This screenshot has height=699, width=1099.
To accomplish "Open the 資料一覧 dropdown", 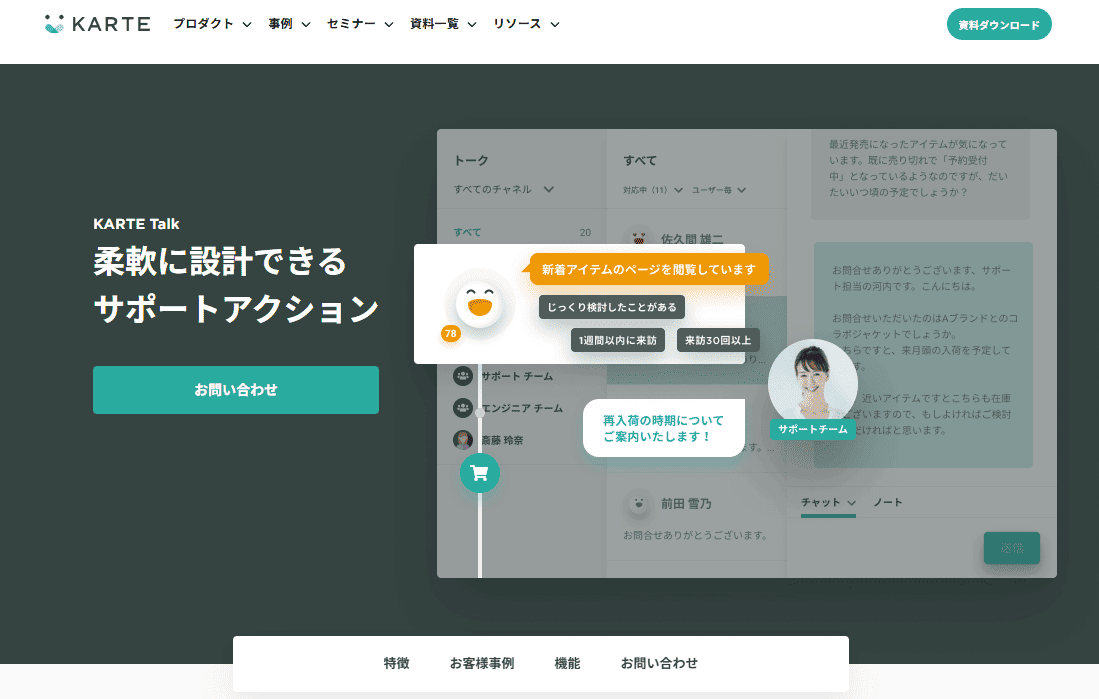I will 443,24.
